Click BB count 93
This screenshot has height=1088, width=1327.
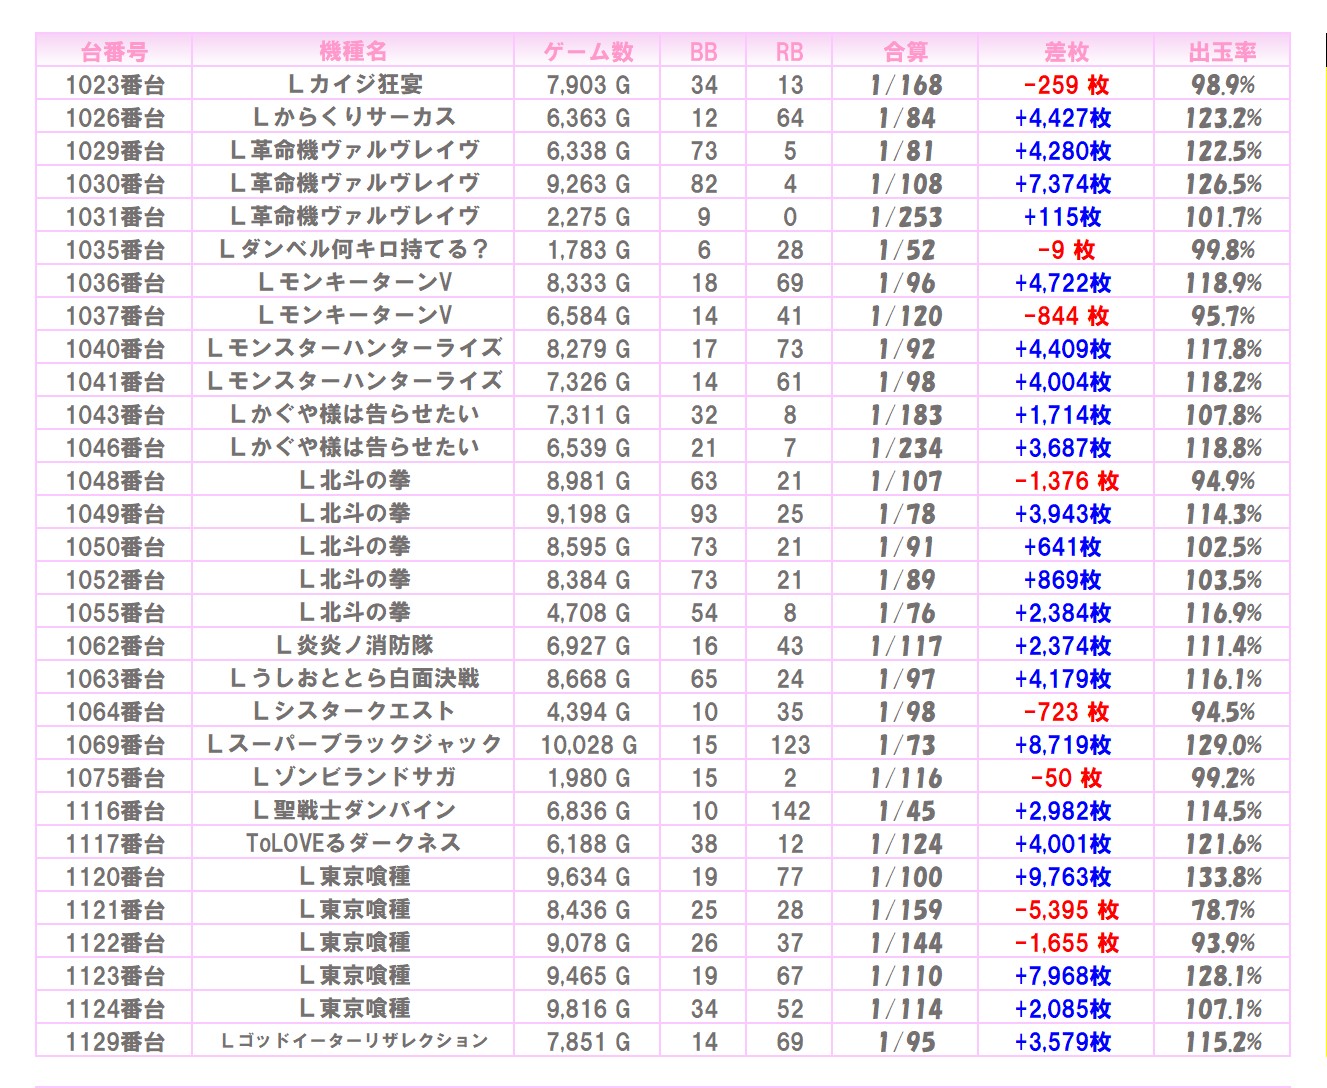click(x=704, y=514)
